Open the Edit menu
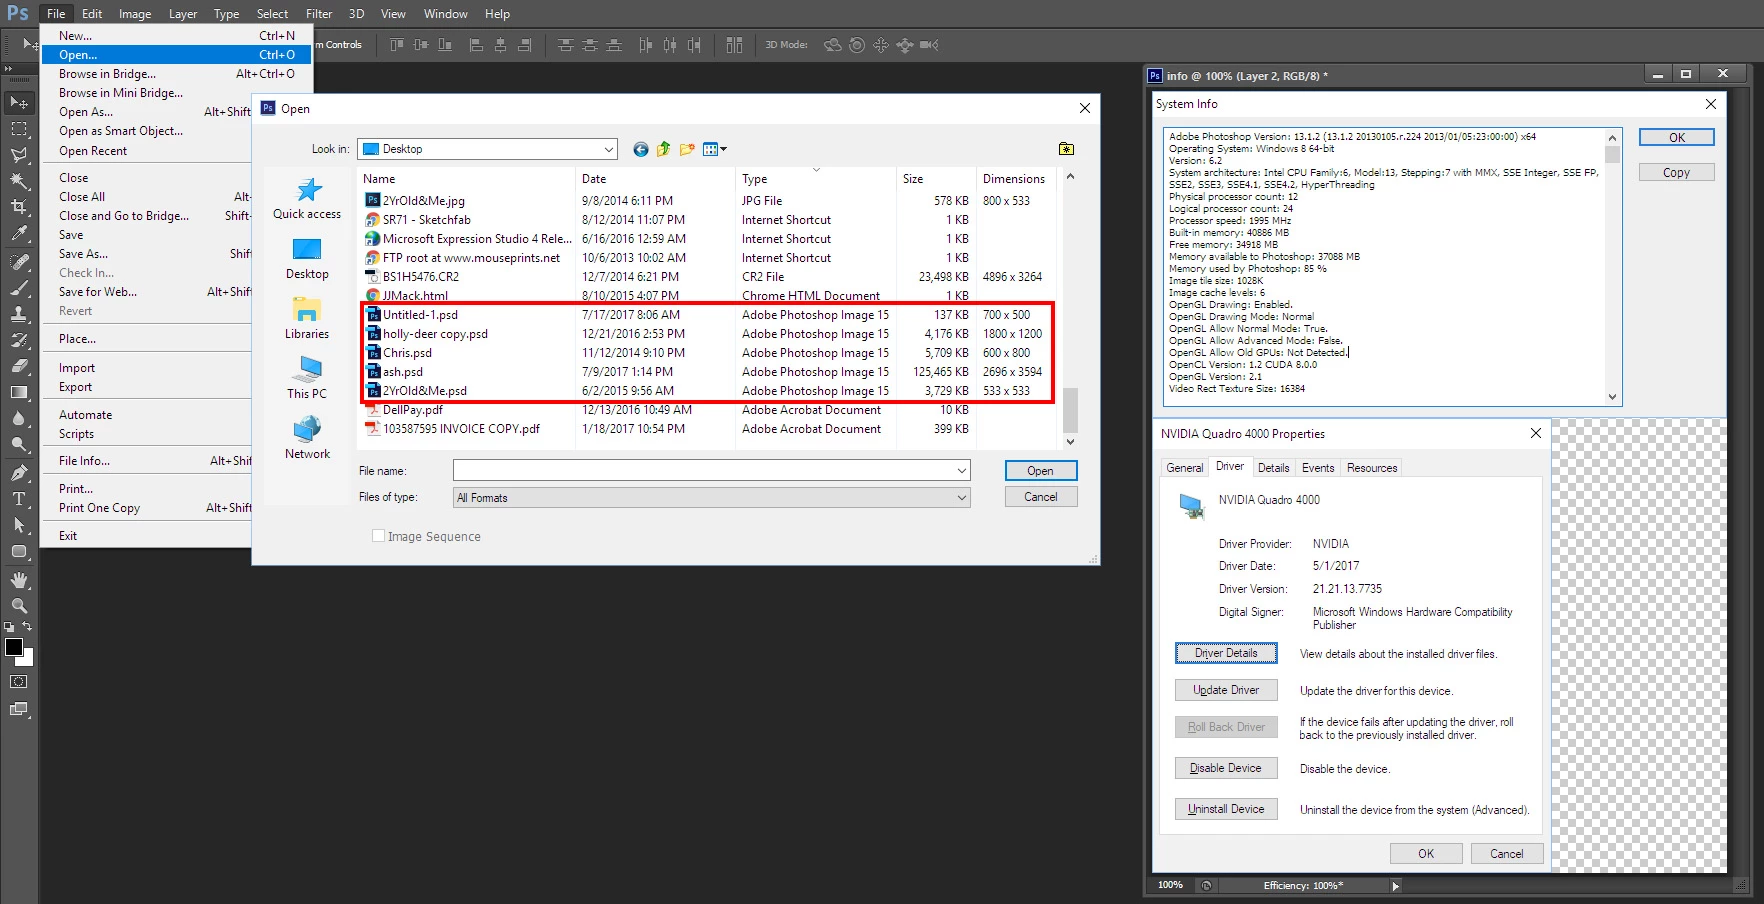This screenshot has width=1764, height=904. pyautogui.click(x=92, y=14)
